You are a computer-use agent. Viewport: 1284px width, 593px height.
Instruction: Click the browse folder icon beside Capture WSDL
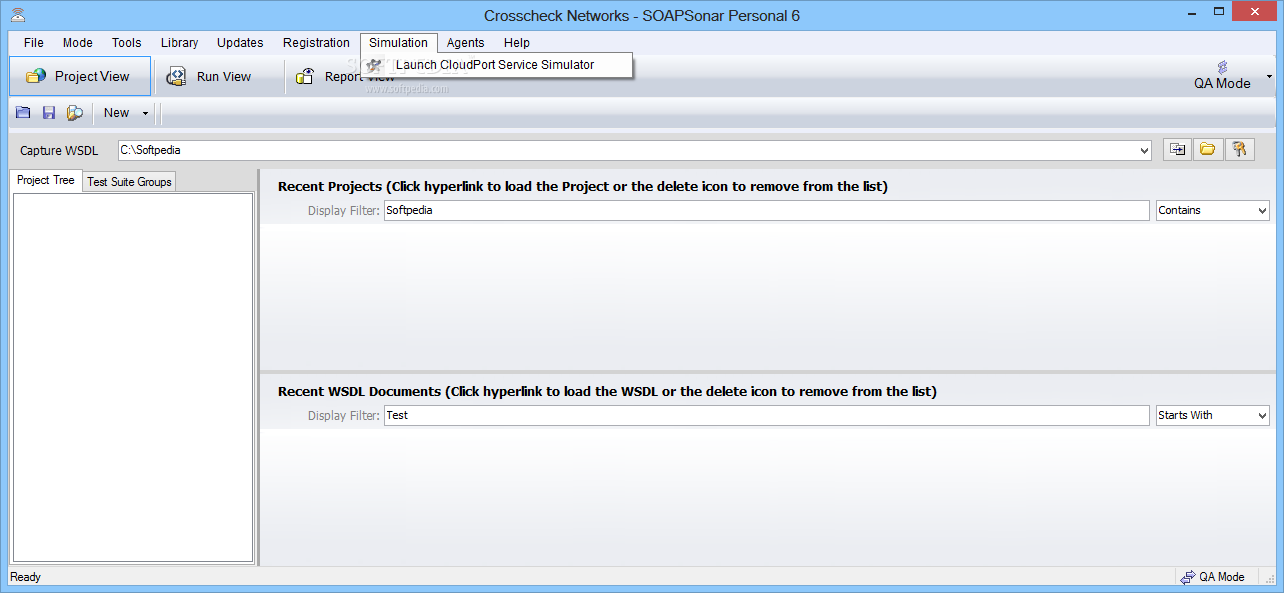(x=1208, y=149)
